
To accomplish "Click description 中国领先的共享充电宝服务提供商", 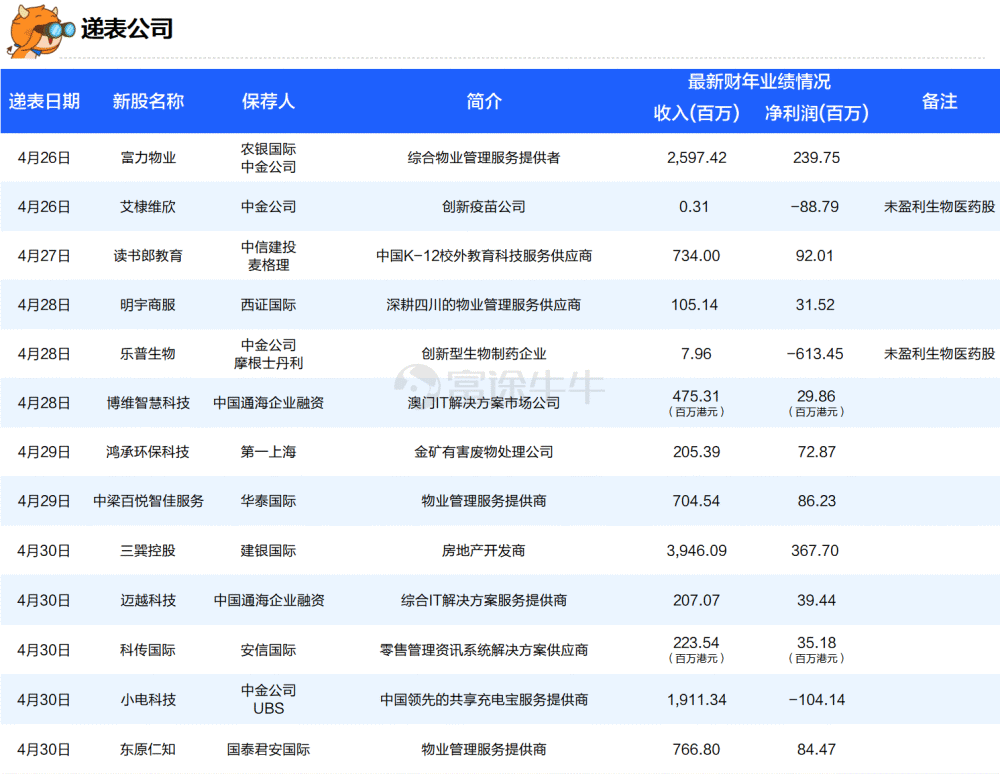I will pyautogui.click(x=484, y=700).
